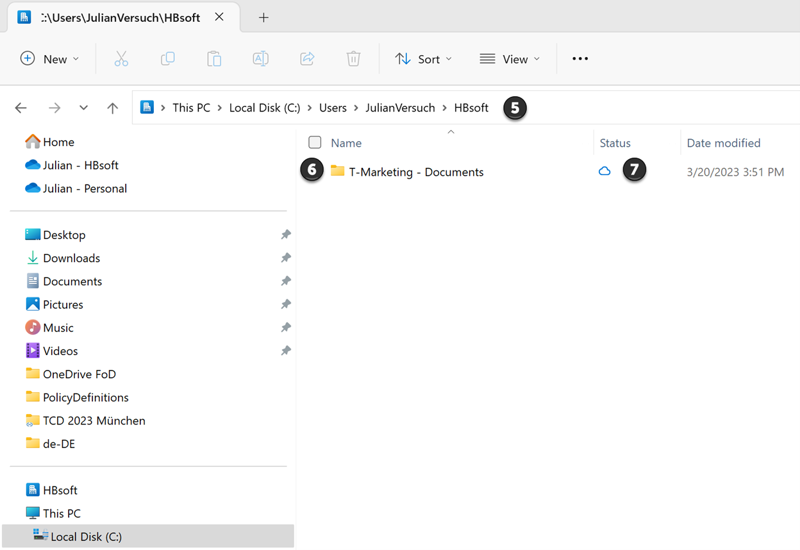Navigate to Users in breadcrumb path
The height and width of the screenshot is (550, 800).
point(332,108)
